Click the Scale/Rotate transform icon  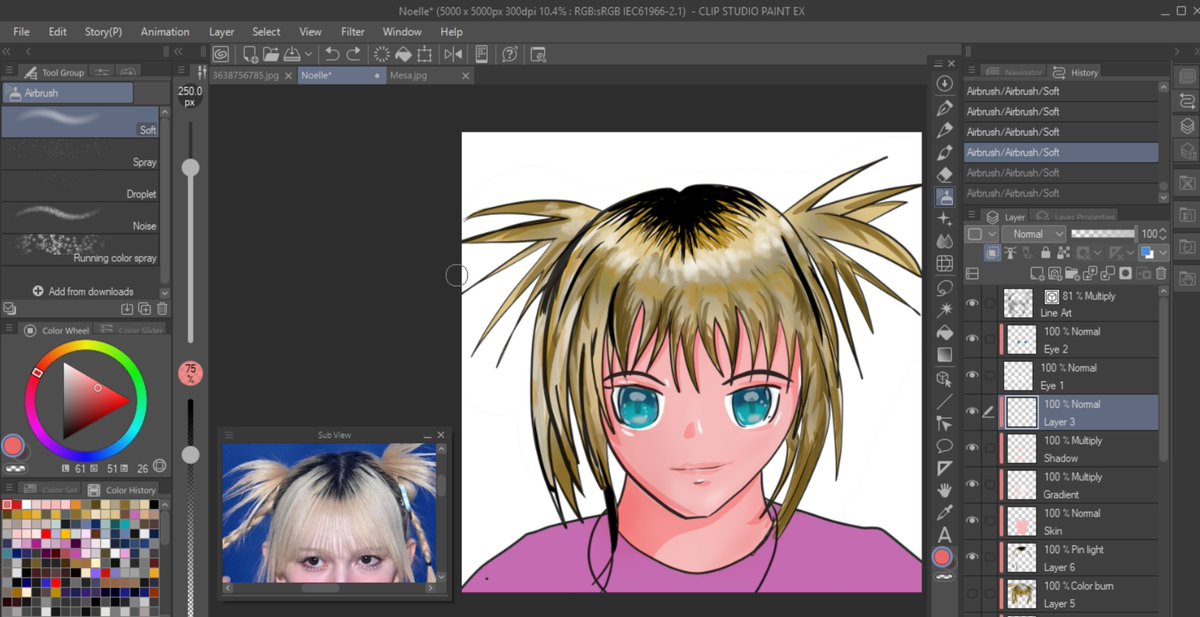425,54
